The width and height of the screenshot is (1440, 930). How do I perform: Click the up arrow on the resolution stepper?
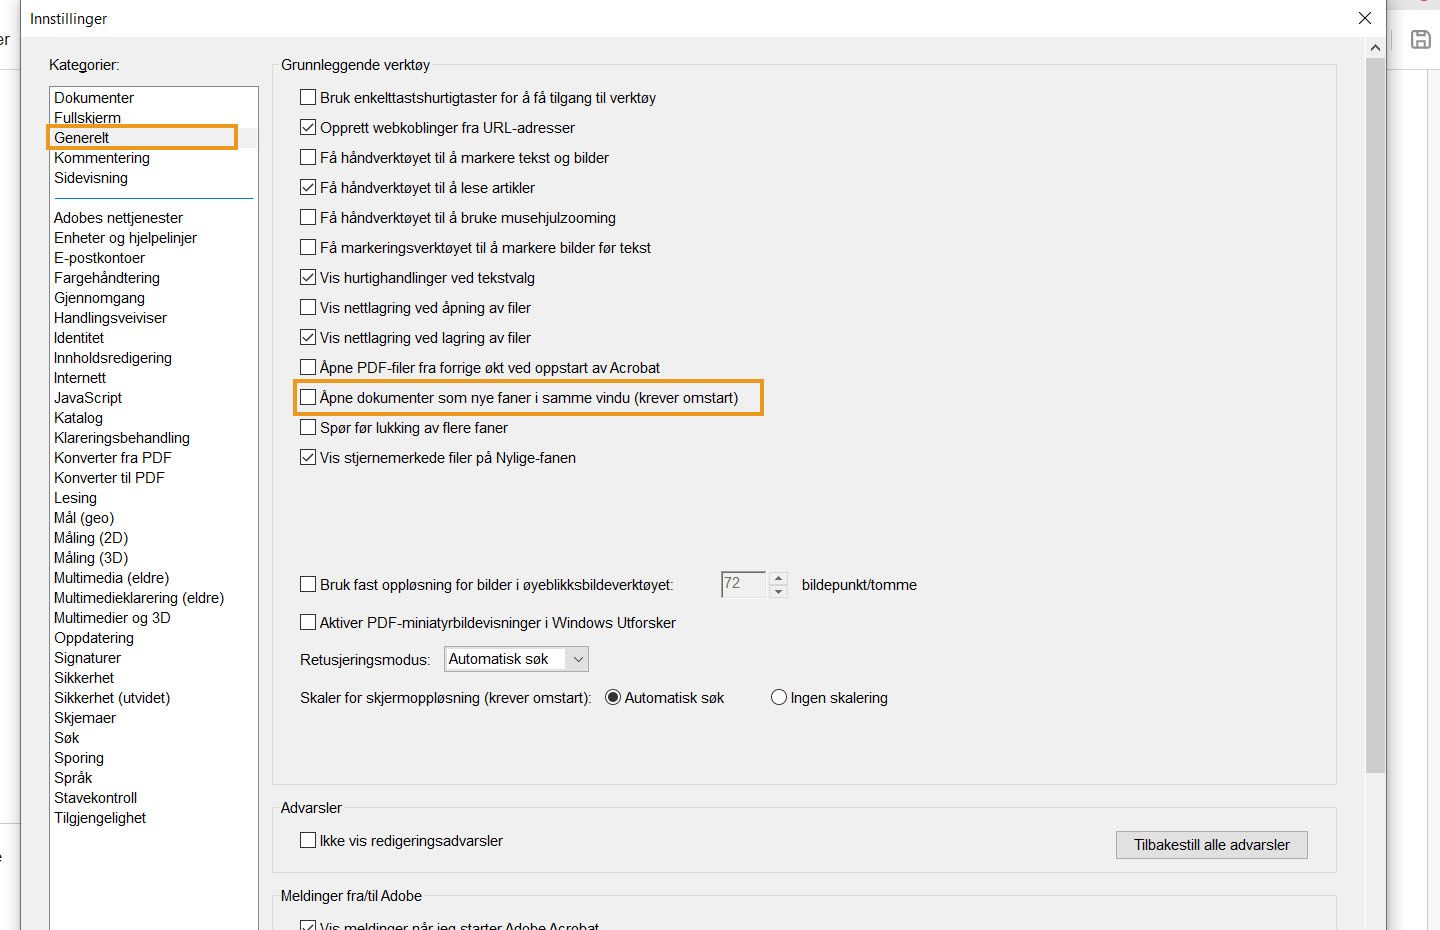[779, 578]
